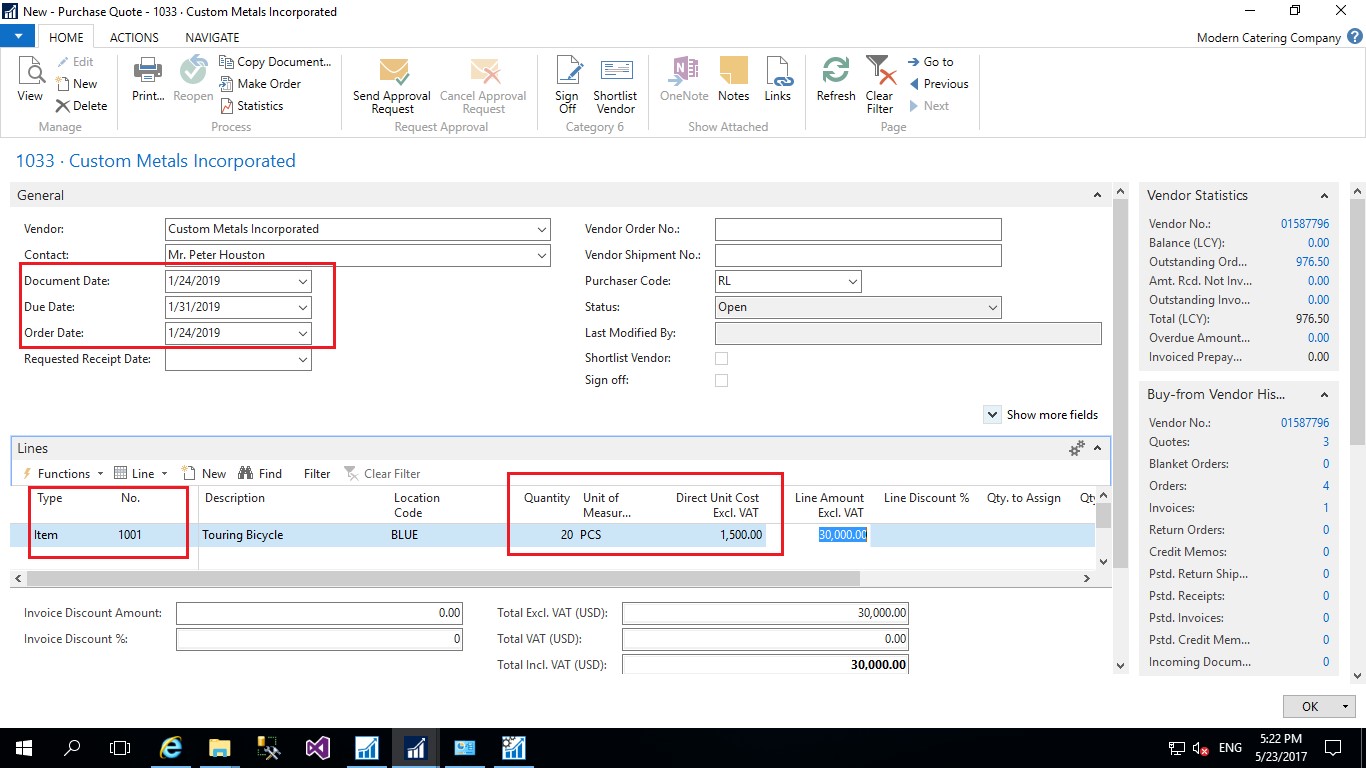Collapse the General section
The width and height of the screenshot is (1366, 768).
point(1097,196)
